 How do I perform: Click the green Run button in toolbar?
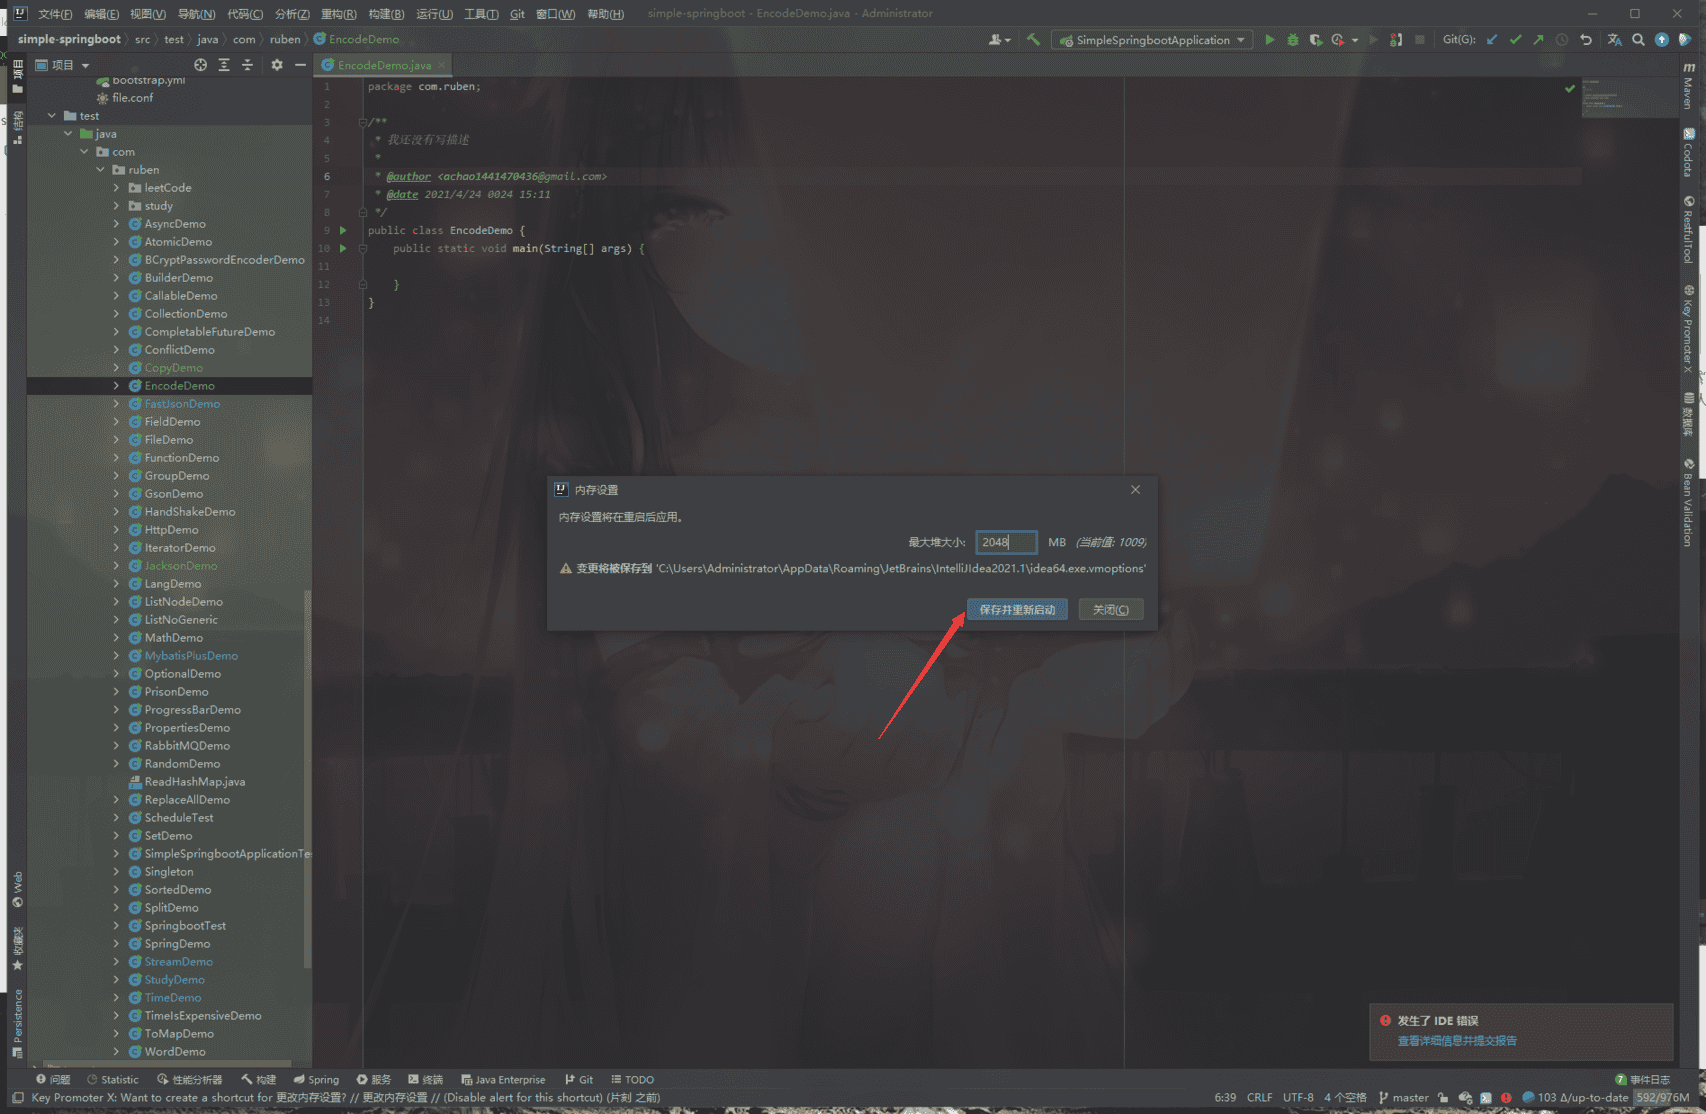(1269, 40)
